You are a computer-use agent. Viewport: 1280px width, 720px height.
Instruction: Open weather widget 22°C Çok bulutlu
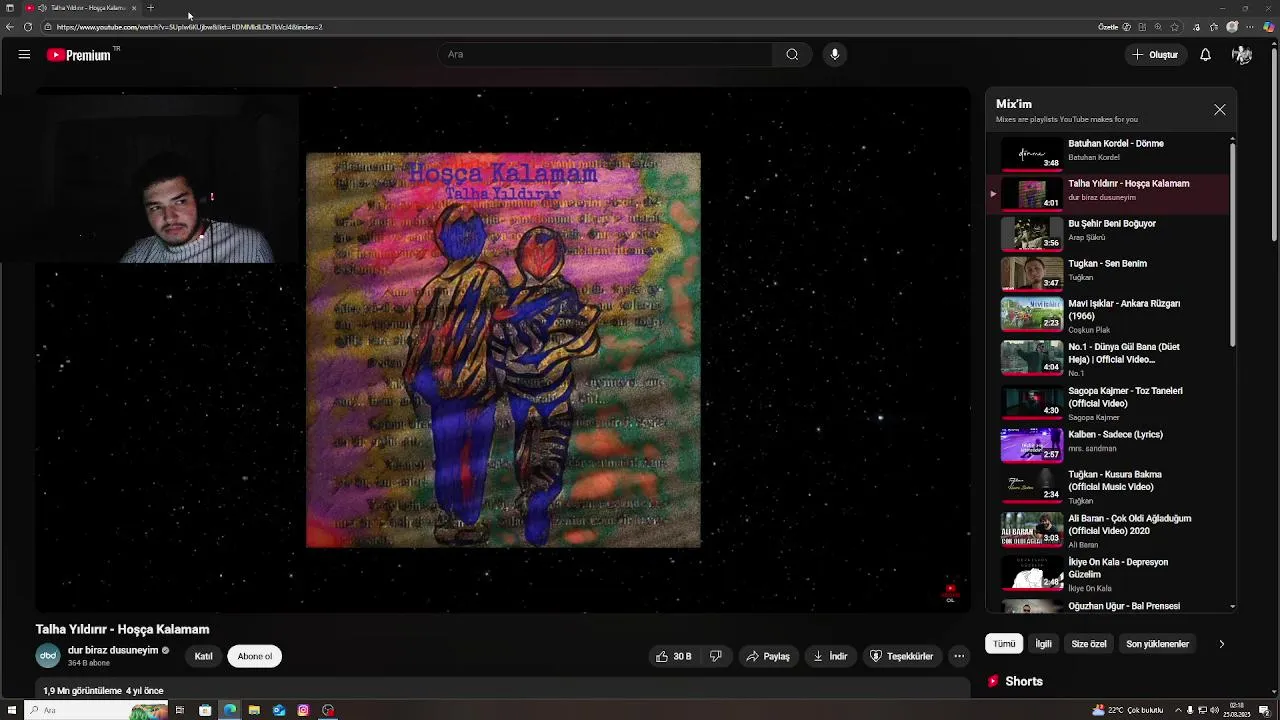pos(1128,710)
